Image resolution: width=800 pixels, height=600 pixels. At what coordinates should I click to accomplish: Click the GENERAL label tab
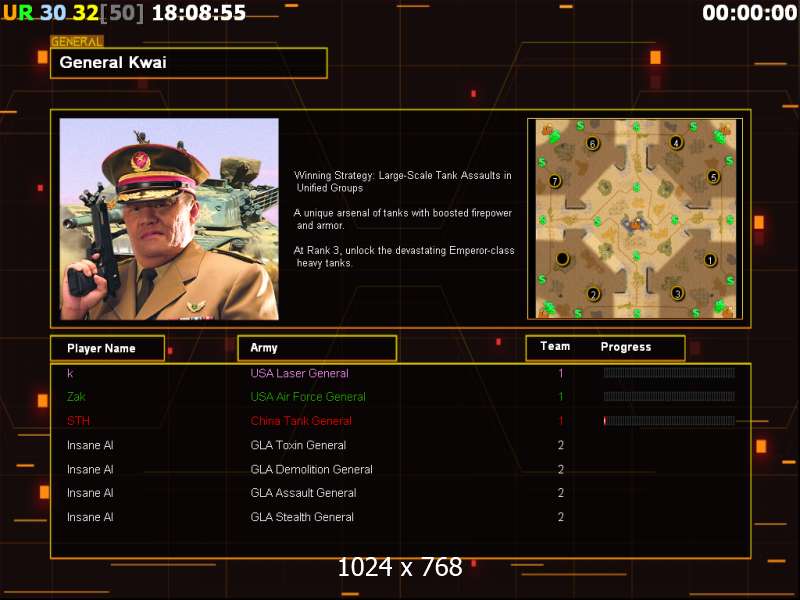[77, 41]
